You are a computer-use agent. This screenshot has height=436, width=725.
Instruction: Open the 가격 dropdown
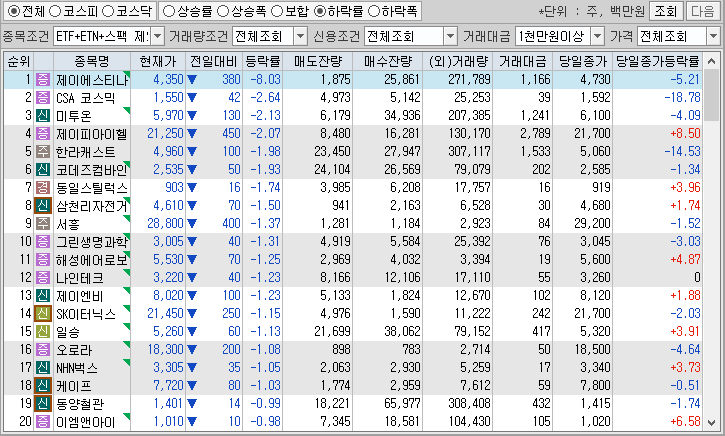tap(713, 36)
